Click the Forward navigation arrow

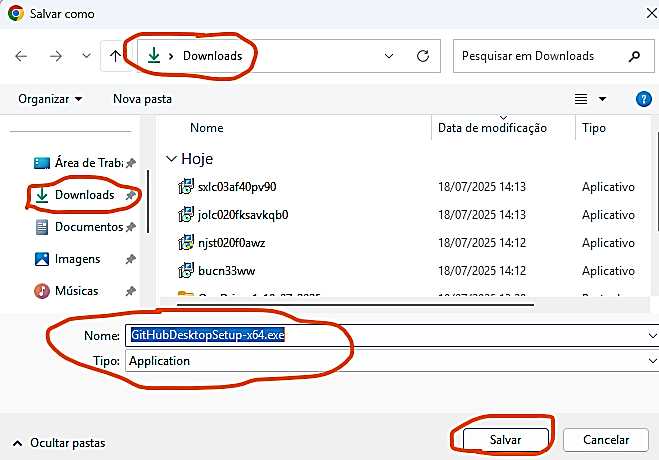click(56, 56)
